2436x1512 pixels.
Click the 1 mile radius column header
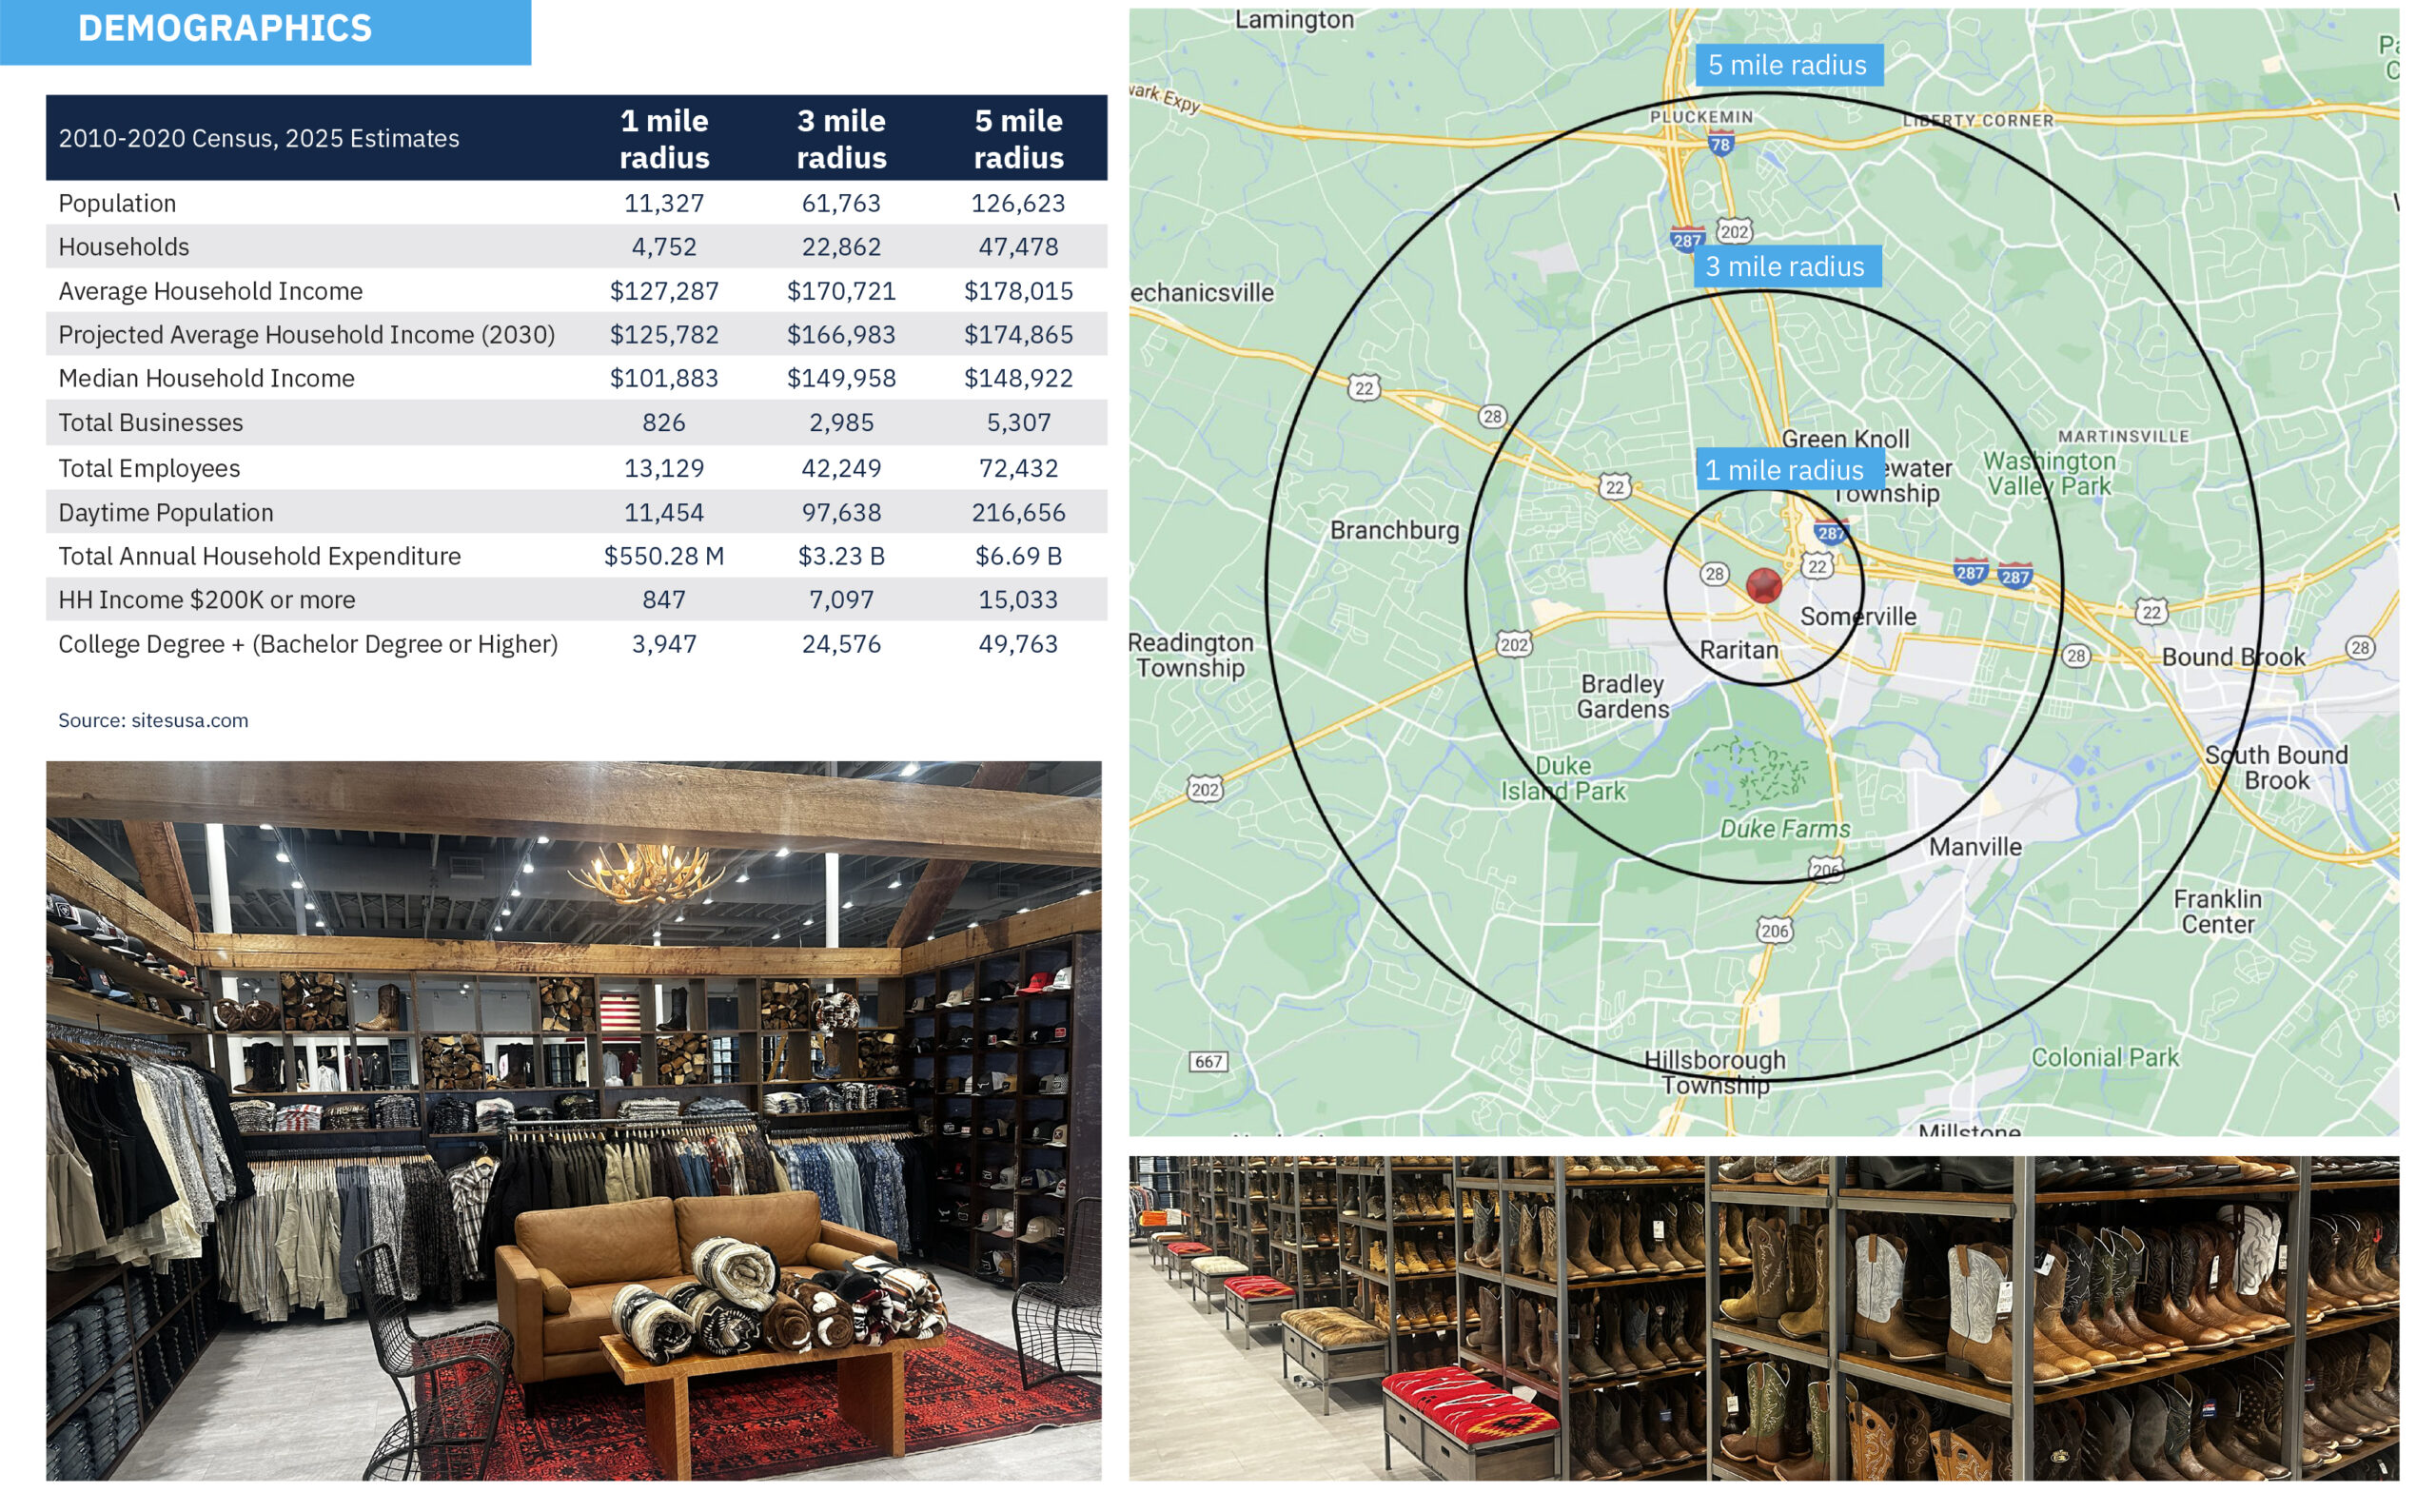[x=664, y=138]
